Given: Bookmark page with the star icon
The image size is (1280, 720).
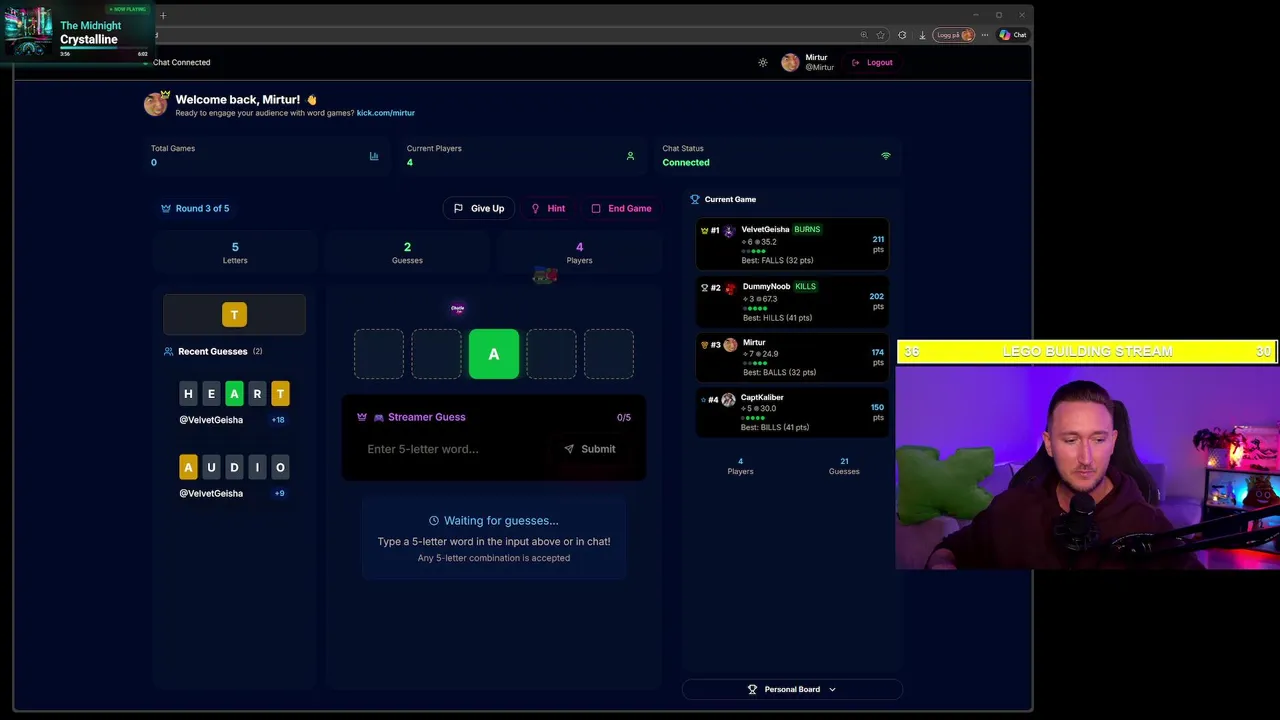Looking at the screenshot, I should pos(881,35).
